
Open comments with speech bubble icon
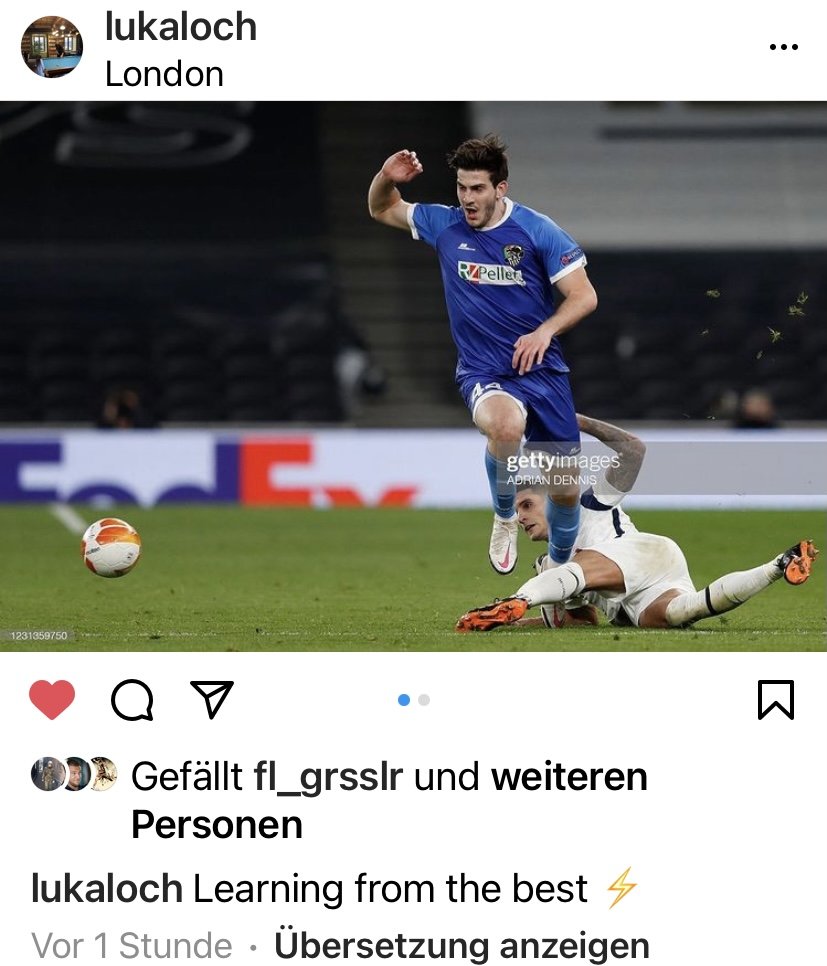click(132, 700)
